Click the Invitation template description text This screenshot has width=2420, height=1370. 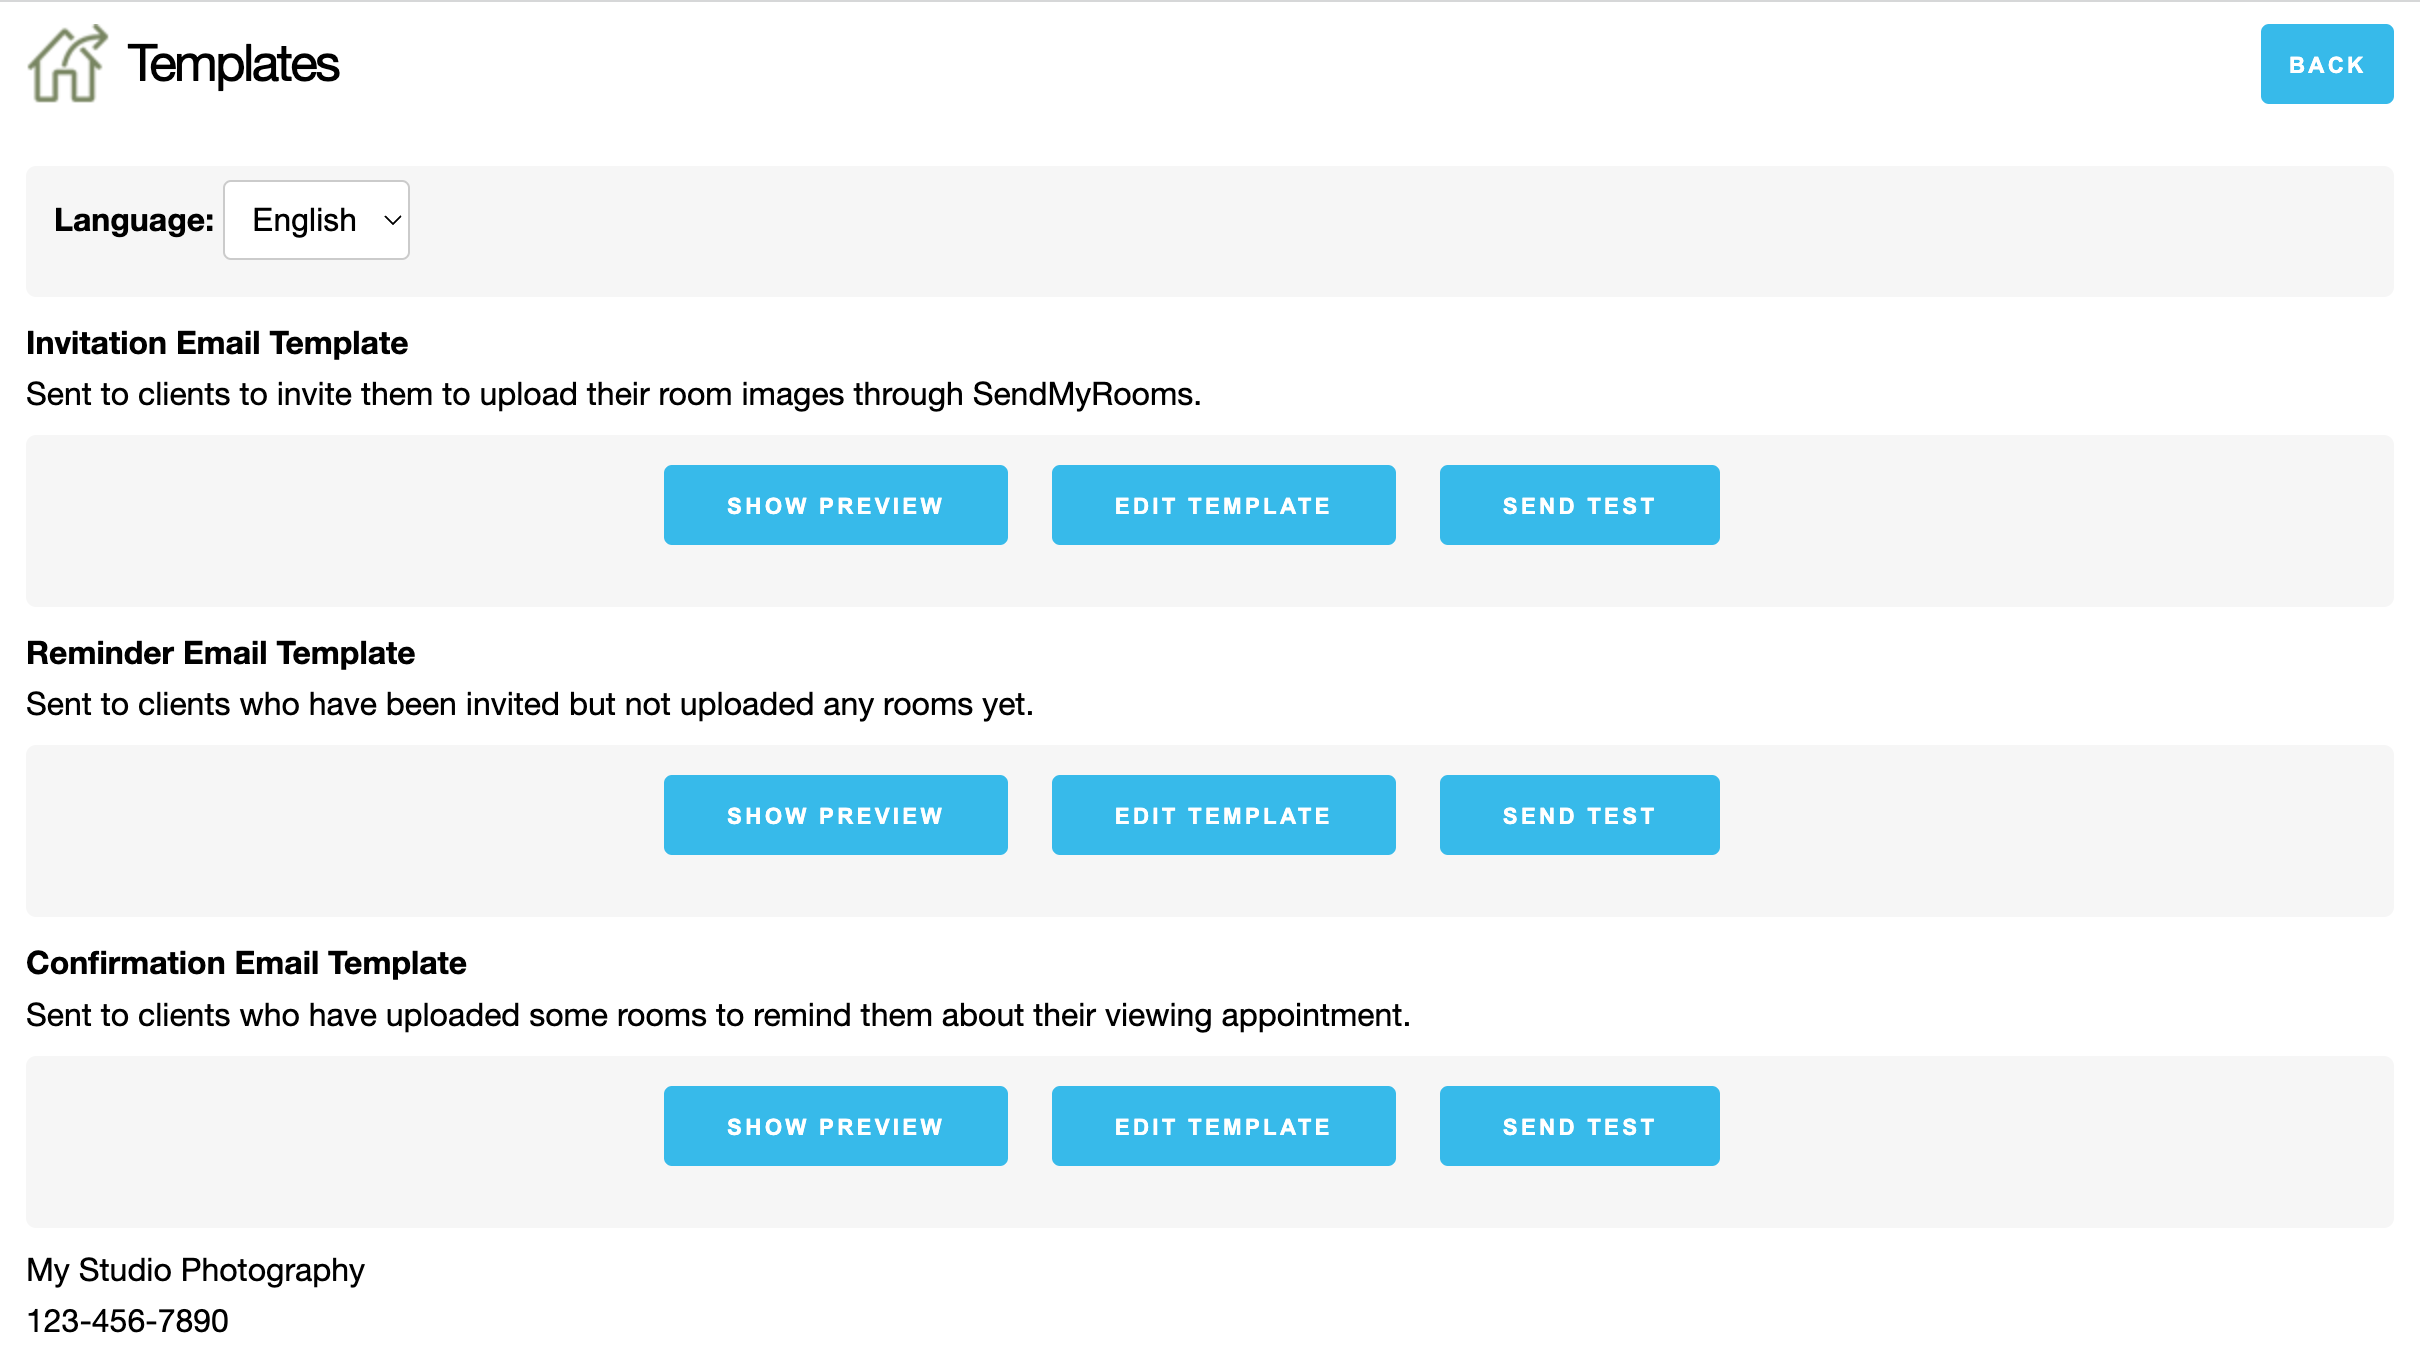(x=613, y=394)
